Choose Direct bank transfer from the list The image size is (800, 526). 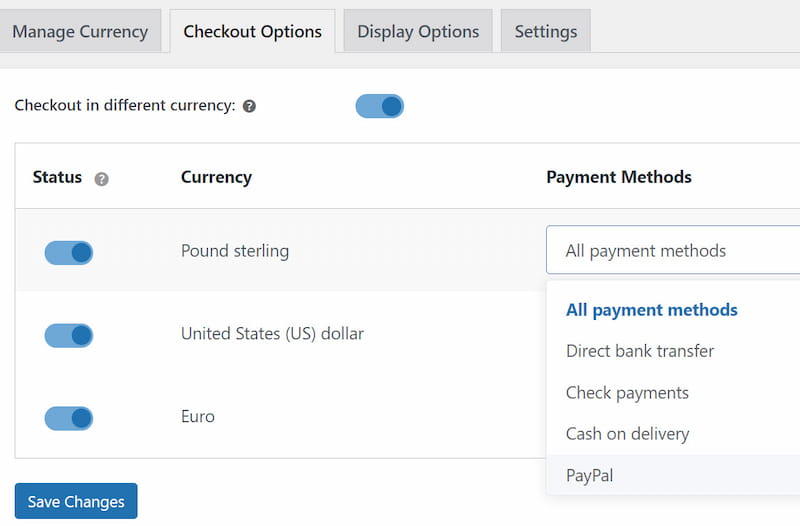click(640, 351)
